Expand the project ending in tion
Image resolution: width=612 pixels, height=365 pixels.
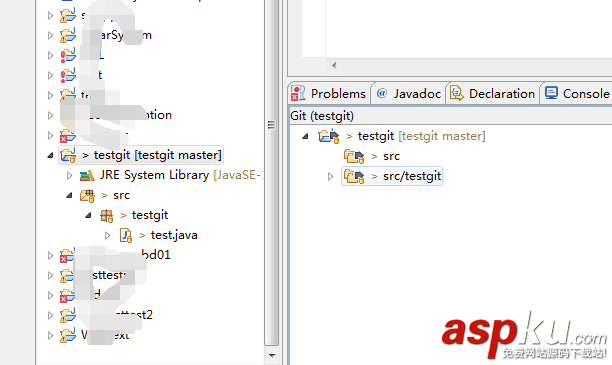[50, 116]
